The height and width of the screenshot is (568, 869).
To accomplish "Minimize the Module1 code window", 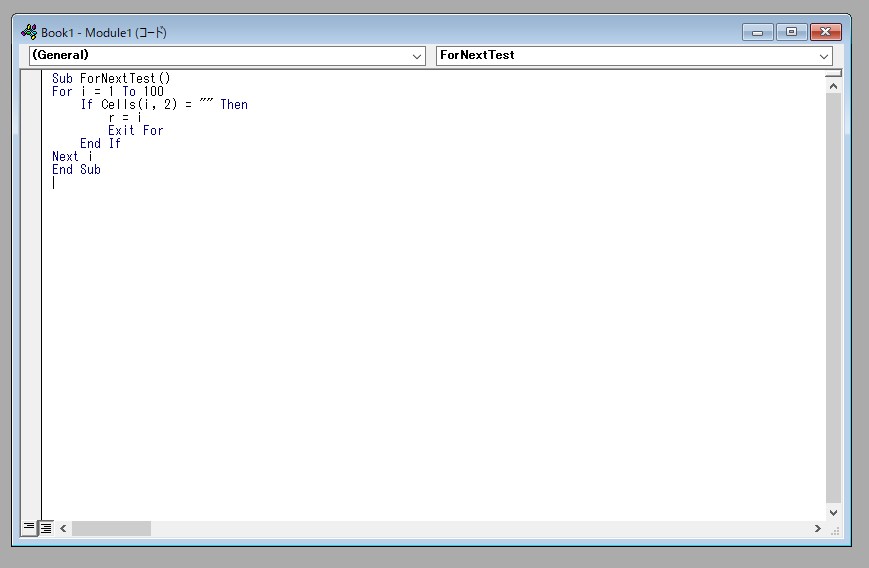I will tap(758, 32).
